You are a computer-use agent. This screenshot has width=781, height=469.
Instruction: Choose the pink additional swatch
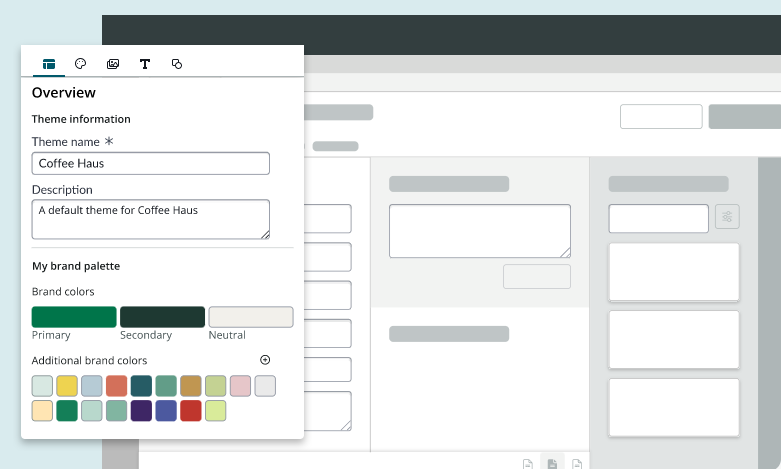coord(241,386)
